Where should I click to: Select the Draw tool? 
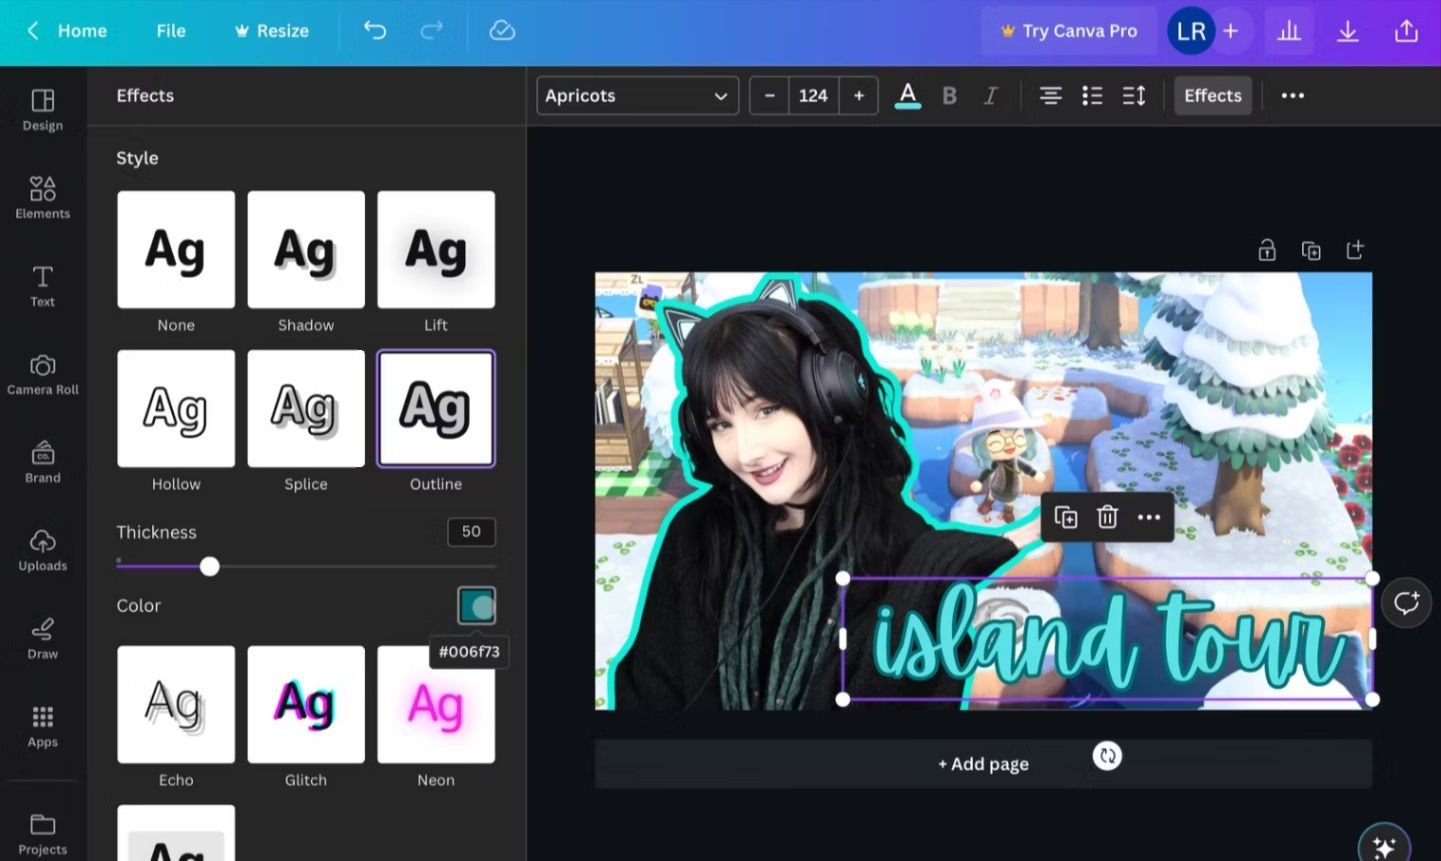point(42,640)
